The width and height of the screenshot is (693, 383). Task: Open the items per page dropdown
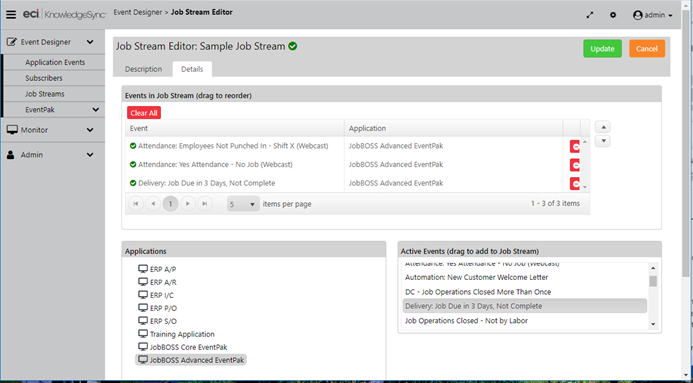[243, 204]
